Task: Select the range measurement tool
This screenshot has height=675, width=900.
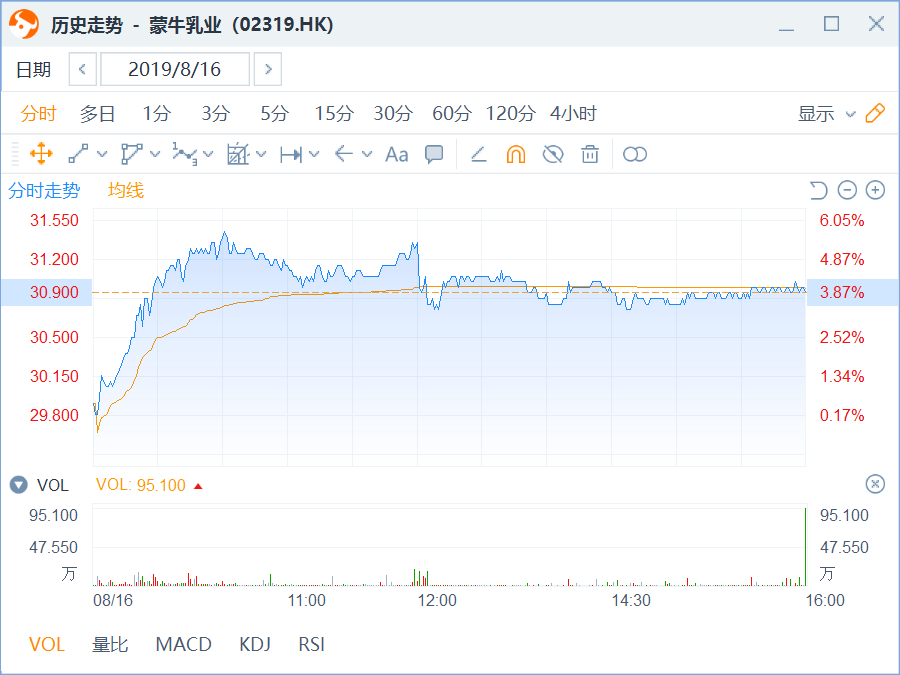Action: coord(291,154)
